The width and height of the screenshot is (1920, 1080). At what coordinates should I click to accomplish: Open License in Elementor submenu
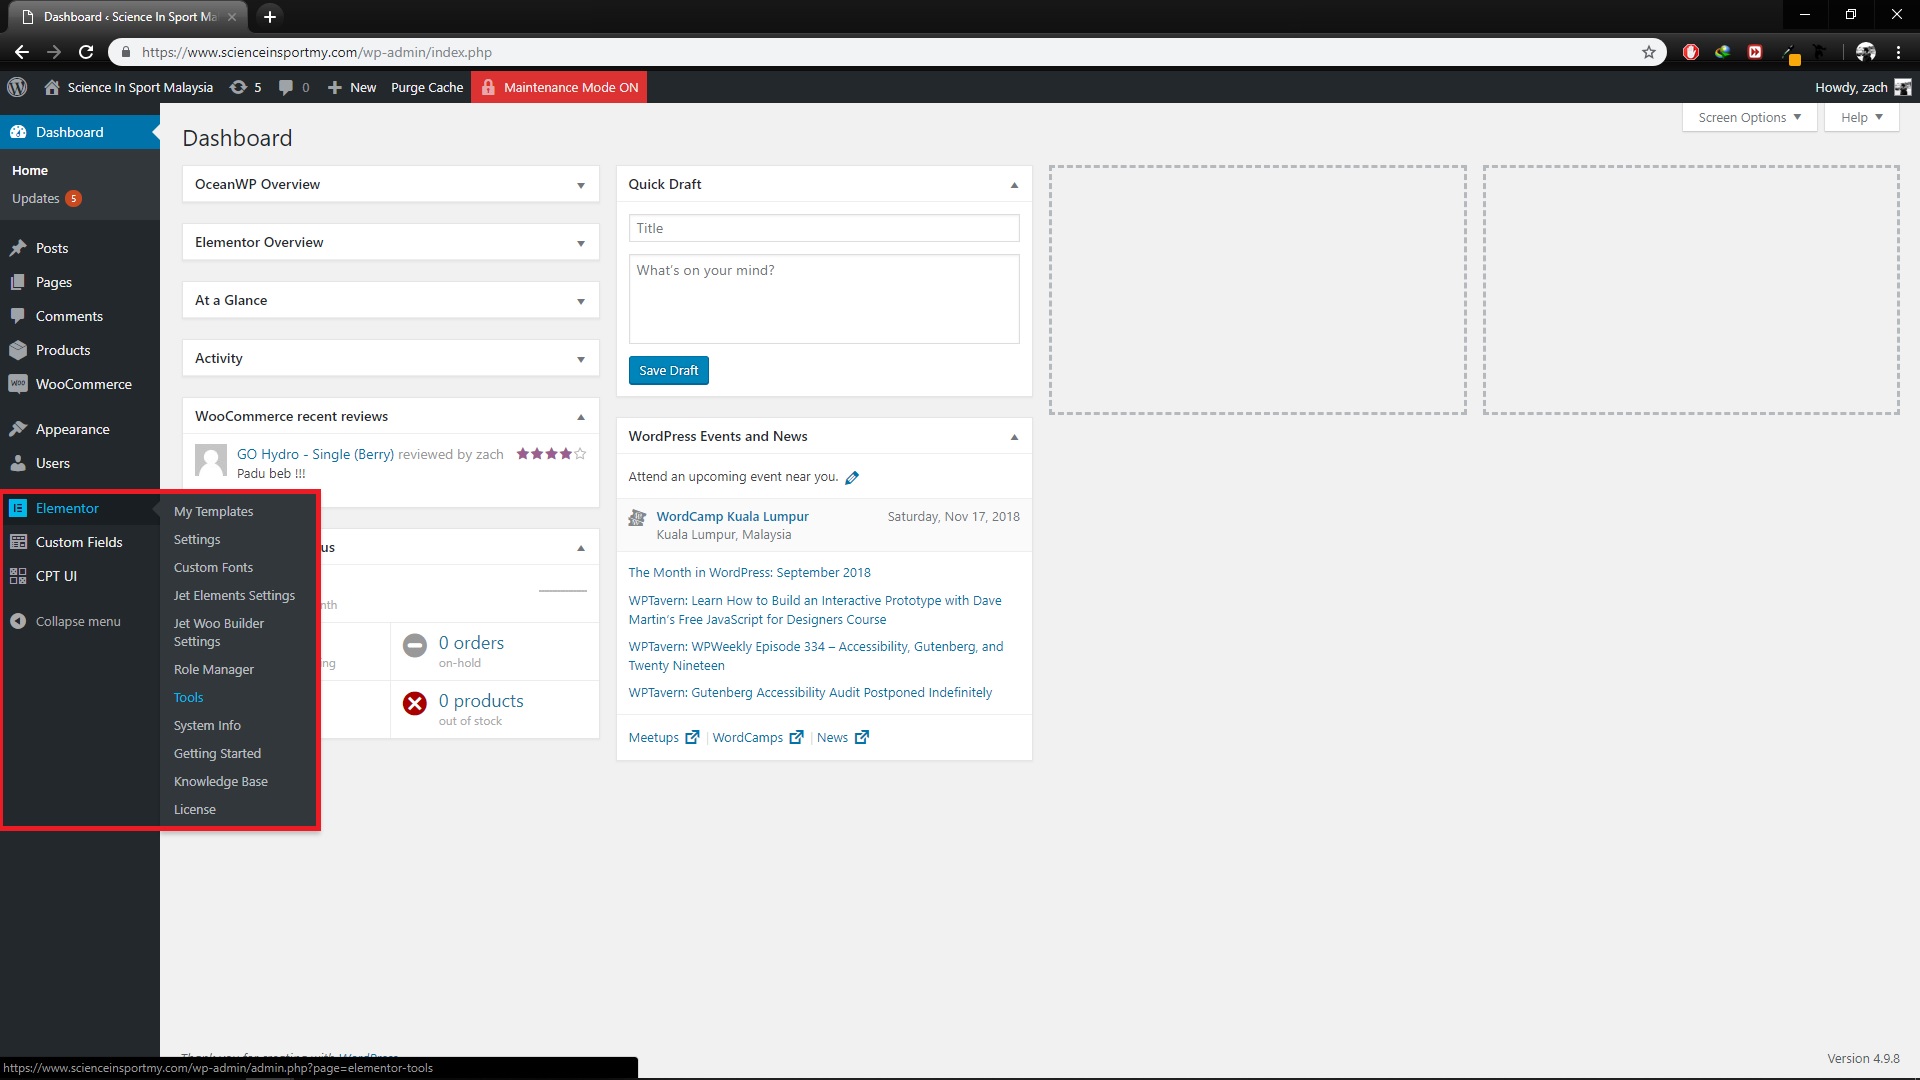click(x=195, y=809)
